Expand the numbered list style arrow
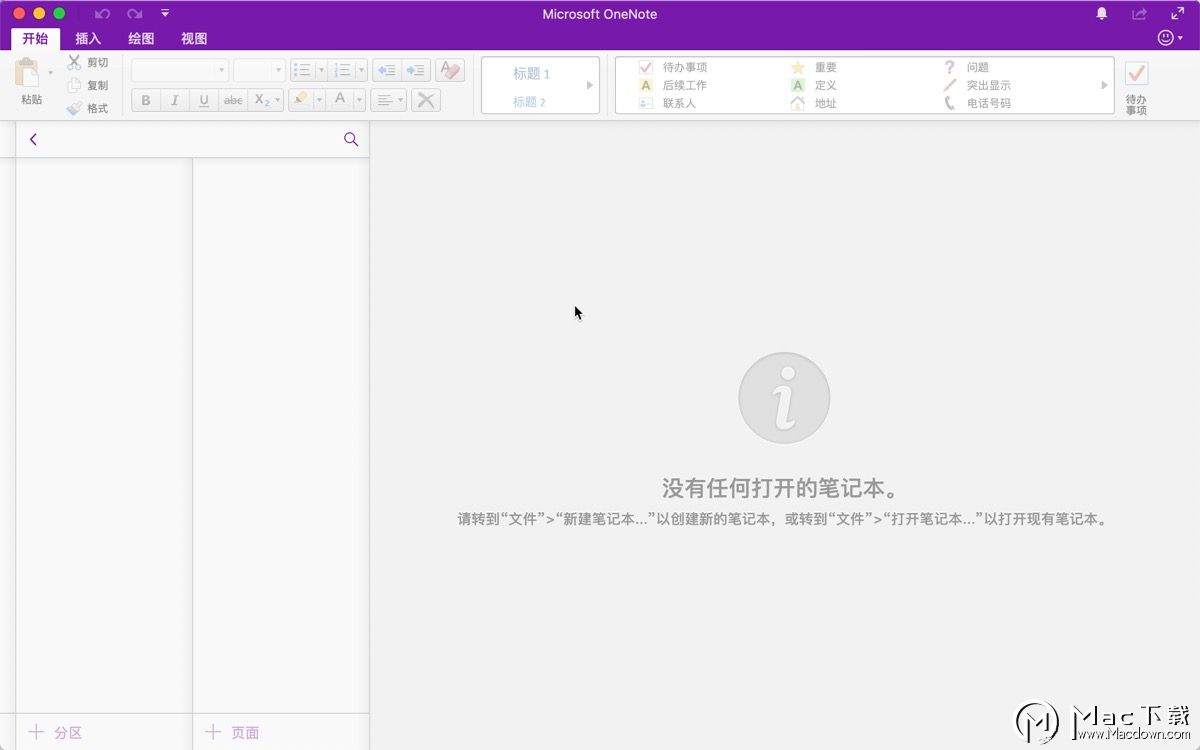Image resolution: width=1200 pixels, height=750 pixels. pos(361,70)
